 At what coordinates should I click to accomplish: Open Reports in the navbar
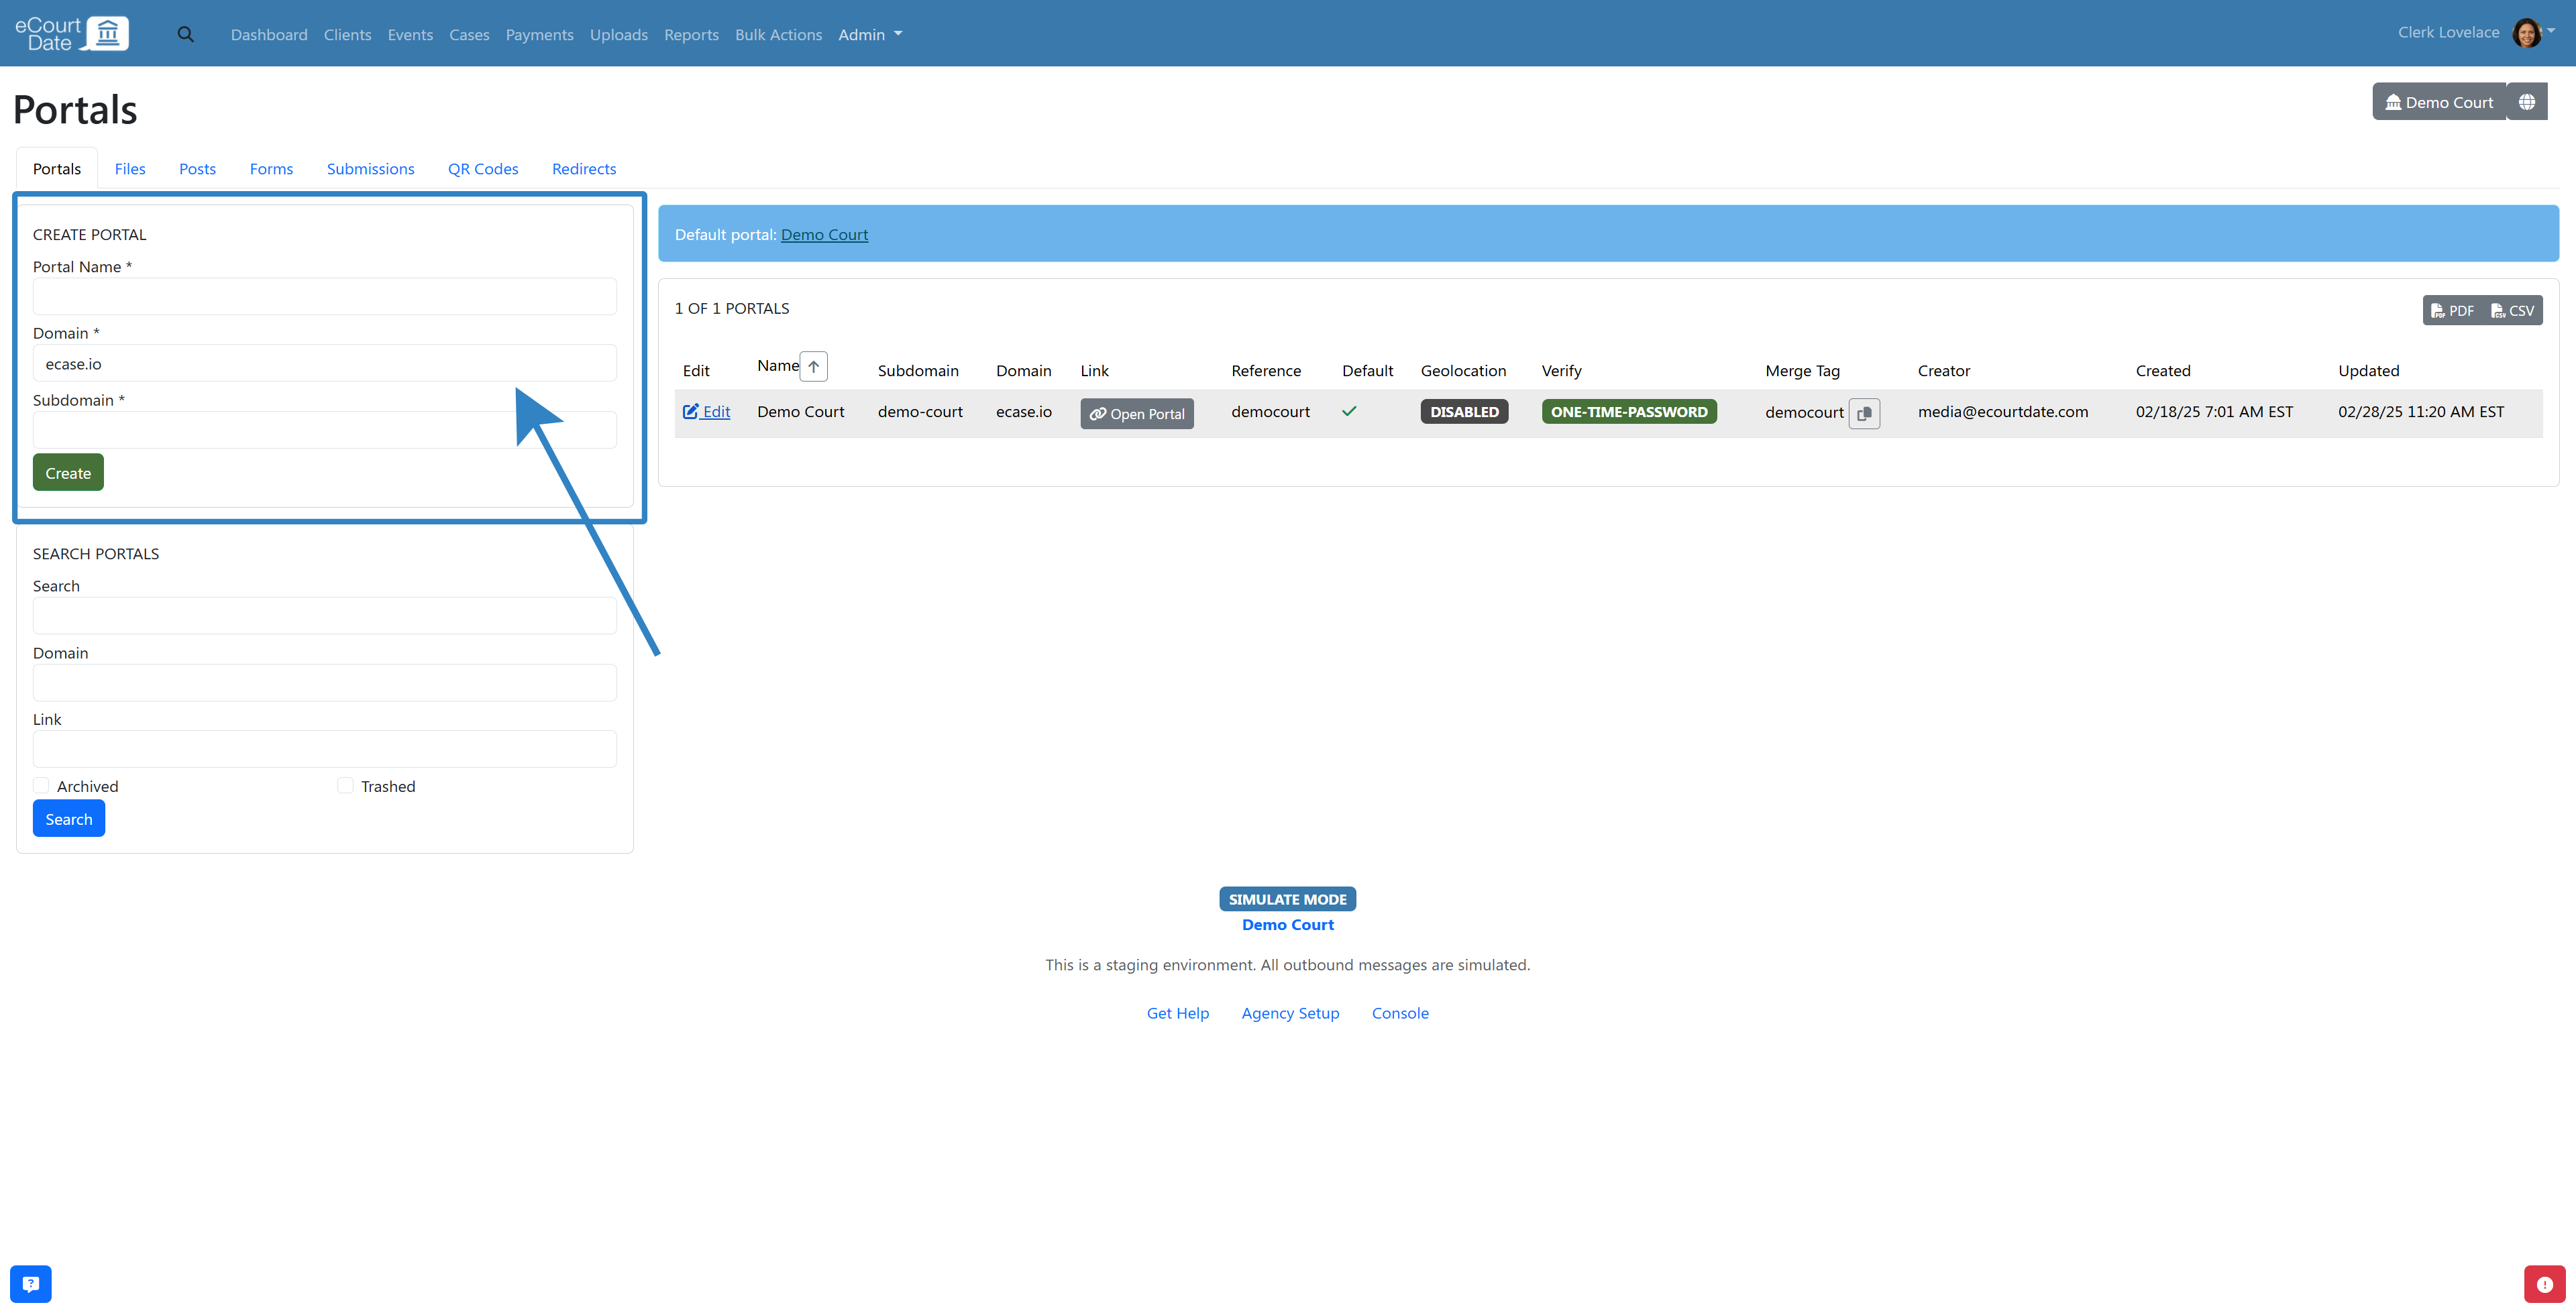click(691, 34)
